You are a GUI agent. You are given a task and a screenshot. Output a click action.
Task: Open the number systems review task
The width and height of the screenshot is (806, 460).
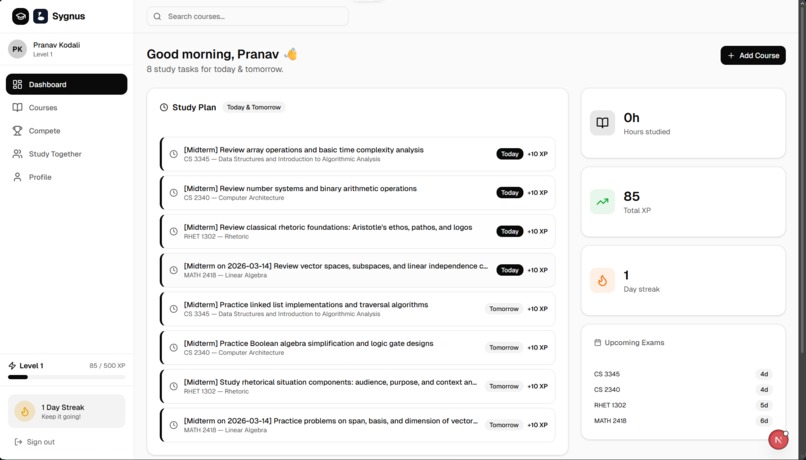point(358,193)
